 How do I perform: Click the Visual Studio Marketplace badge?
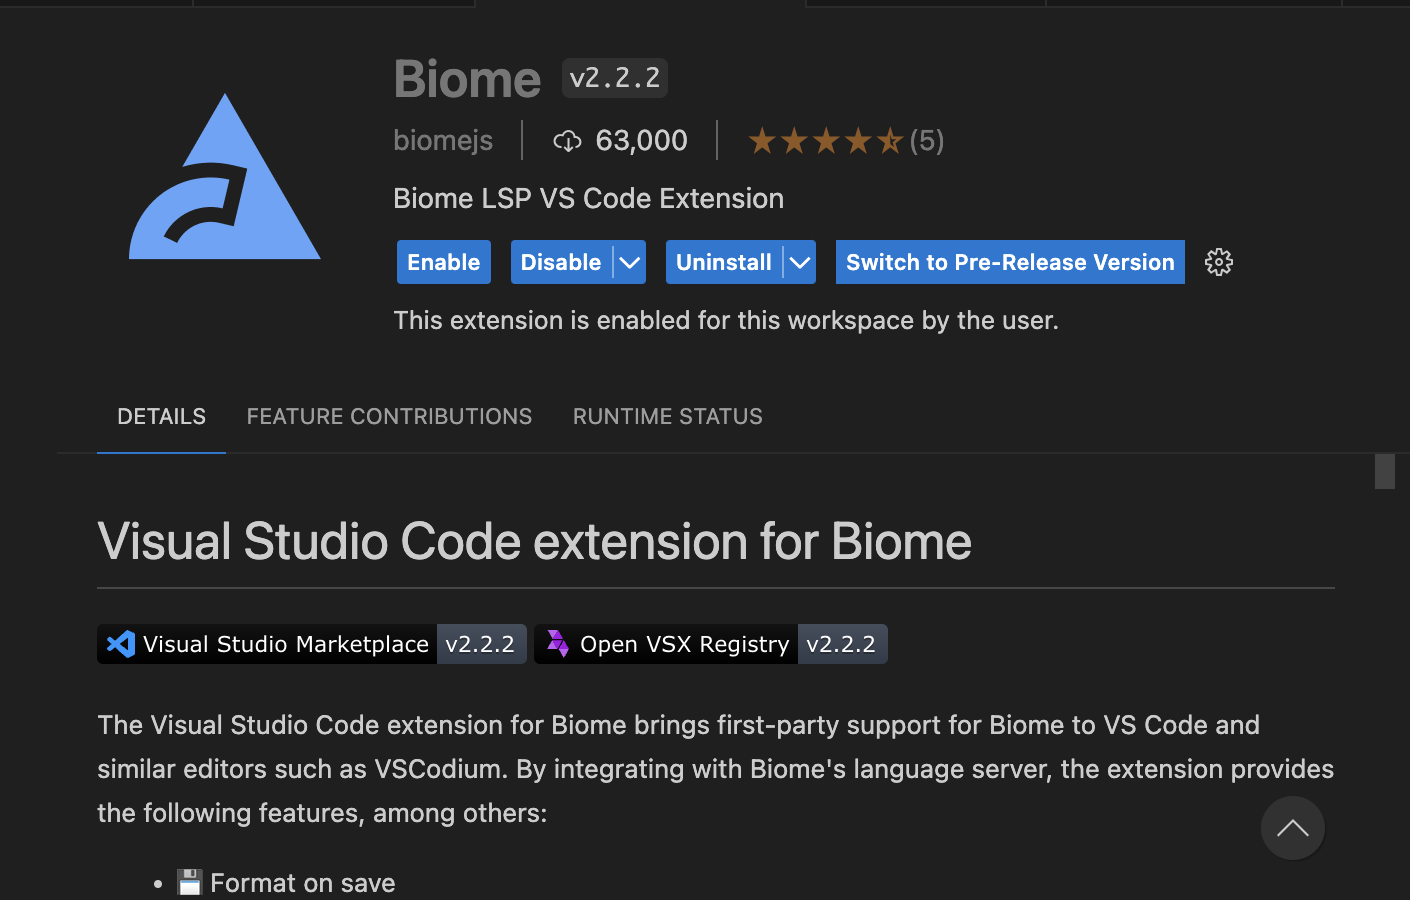coord(312,644)
